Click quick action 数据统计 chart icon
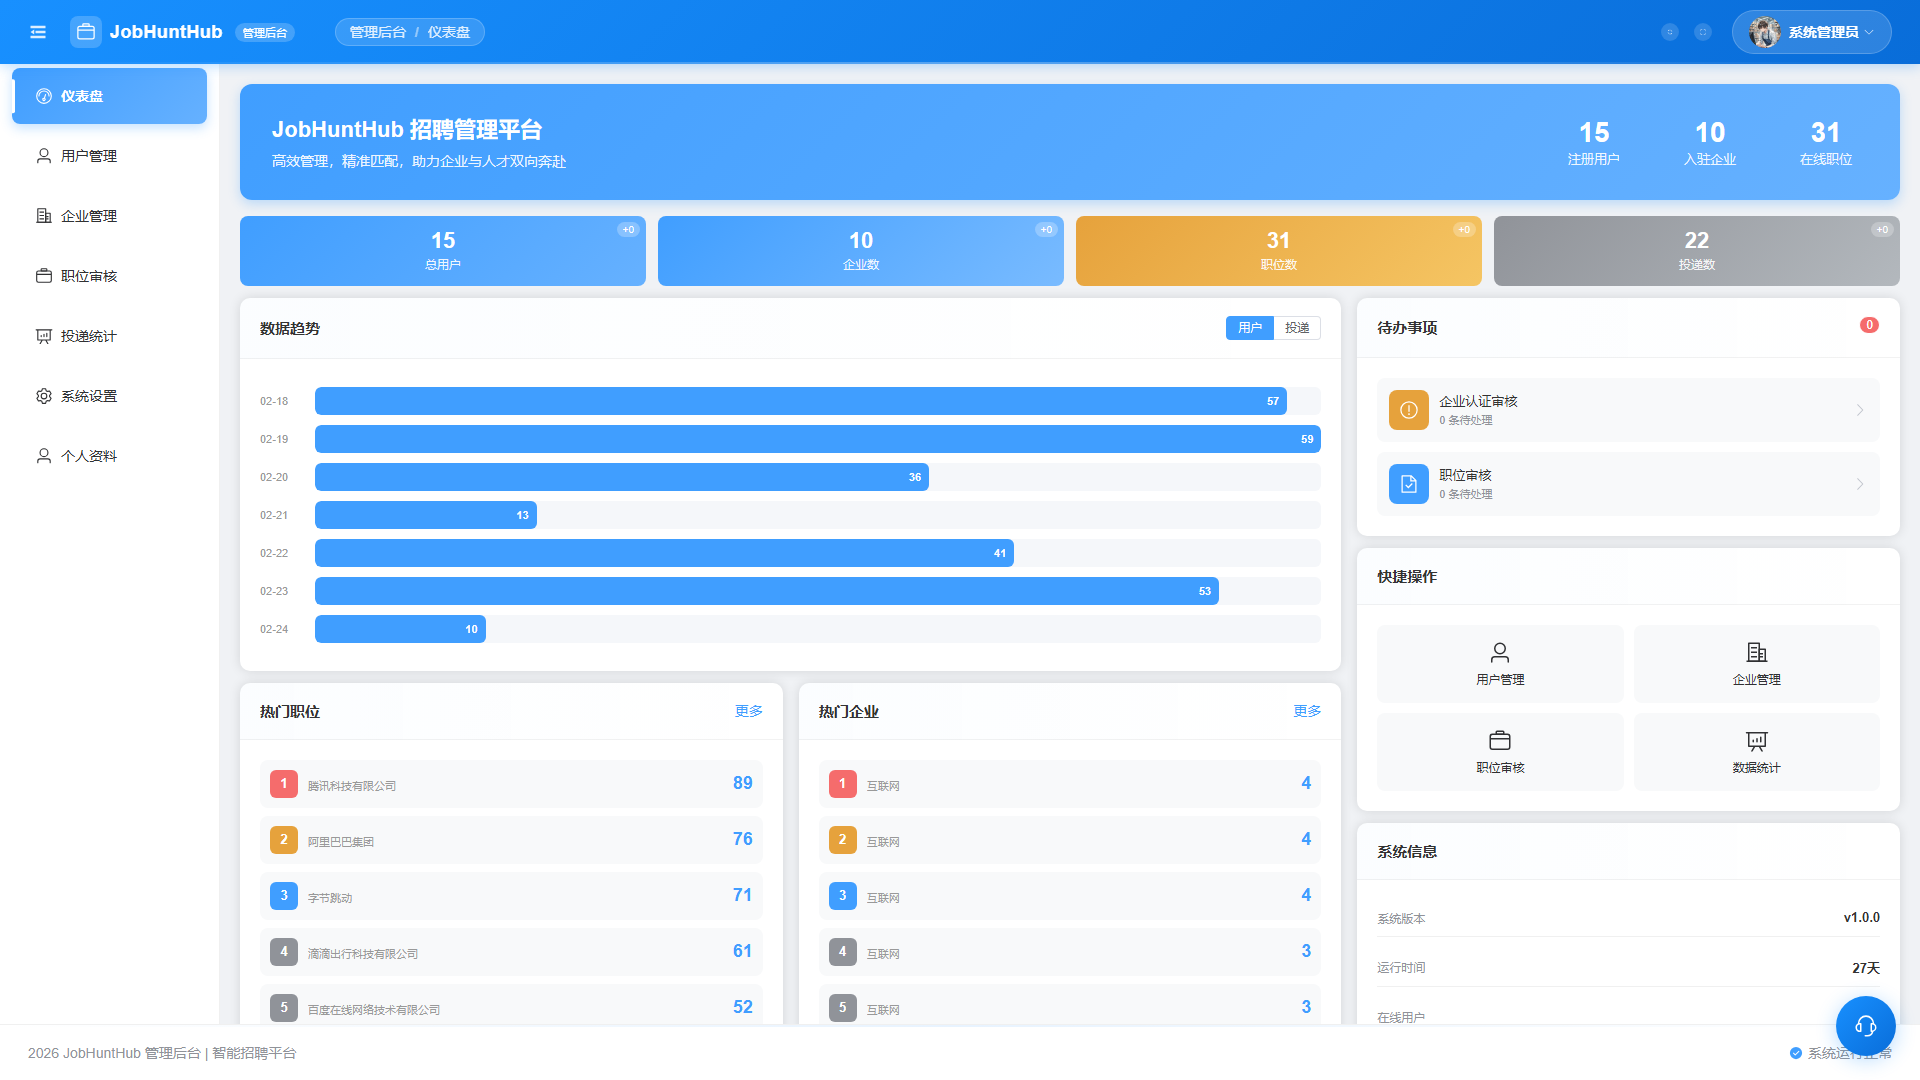This screenshot has width=1920, height=1080. tap(1757, 741)
